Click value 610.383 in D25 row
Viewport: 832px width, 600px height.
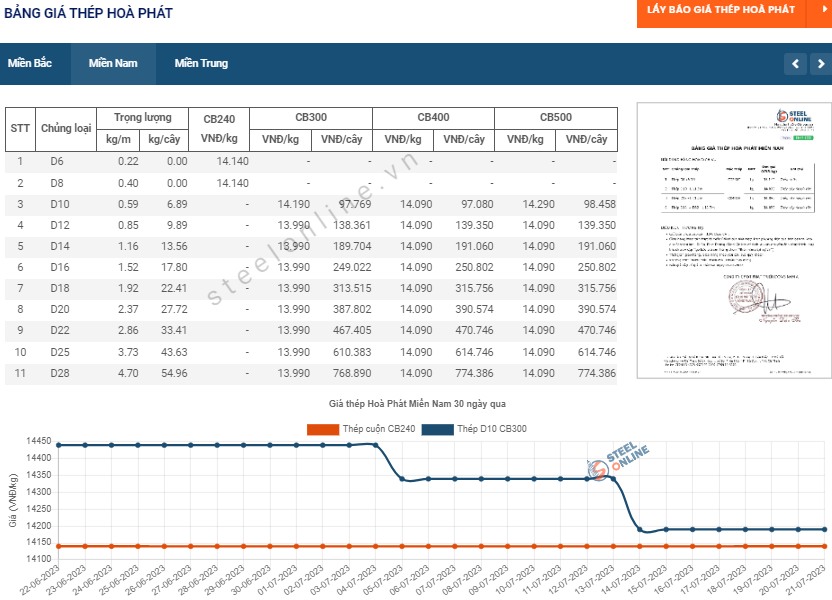[x=352, y=352]
